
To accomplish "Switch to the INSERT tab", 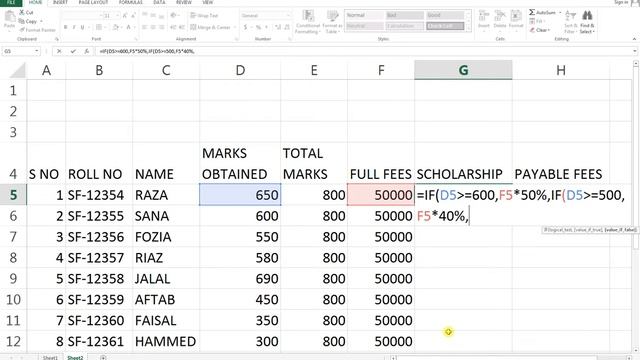I will tap(60, 2).
